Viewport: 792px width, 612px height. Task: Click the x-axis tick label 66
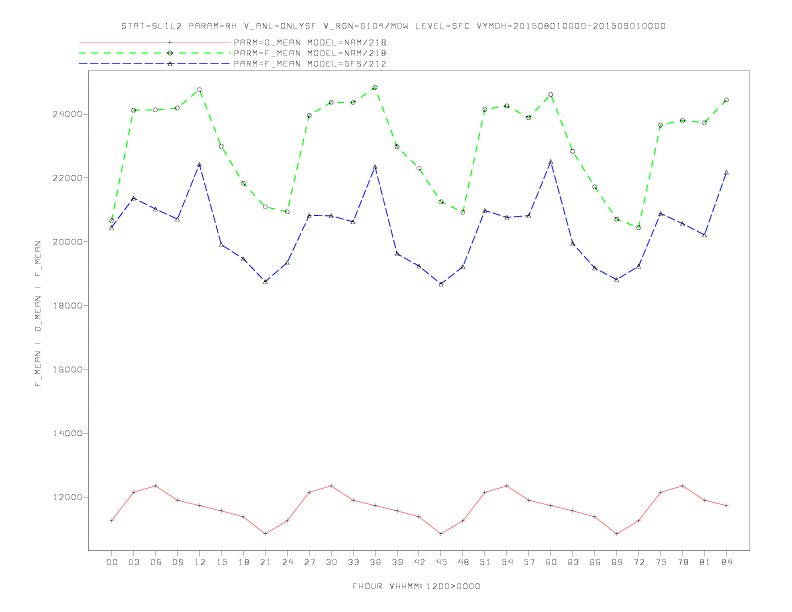(x=595, y=562)
